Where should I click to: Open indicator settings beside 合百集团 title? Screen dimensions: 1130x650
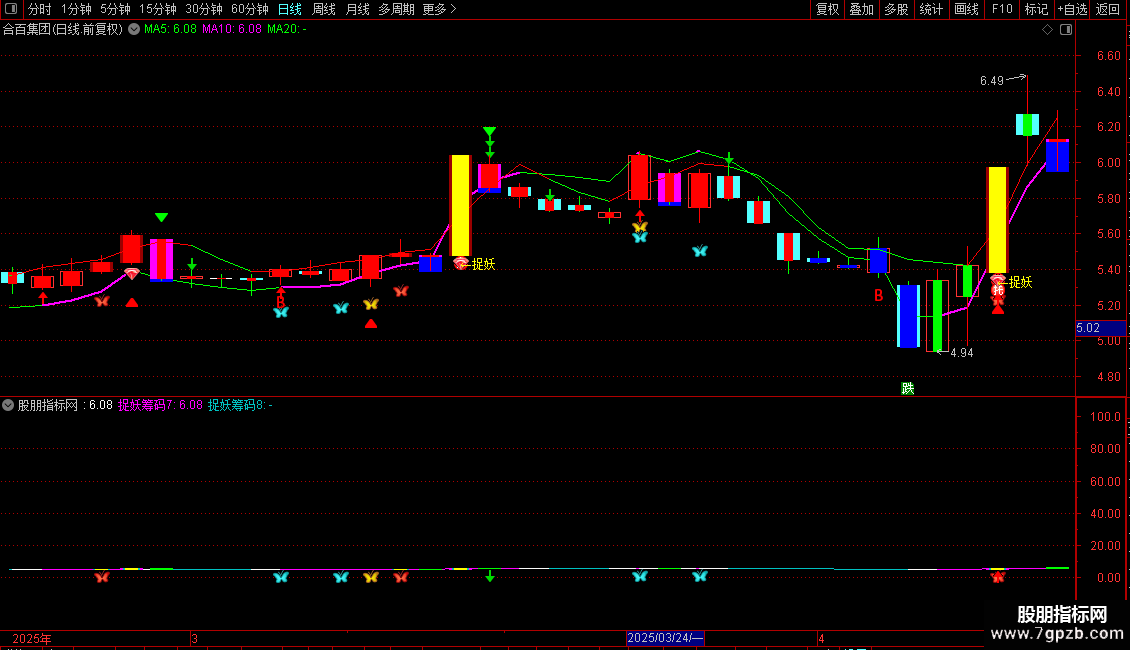tap(134, 30)
